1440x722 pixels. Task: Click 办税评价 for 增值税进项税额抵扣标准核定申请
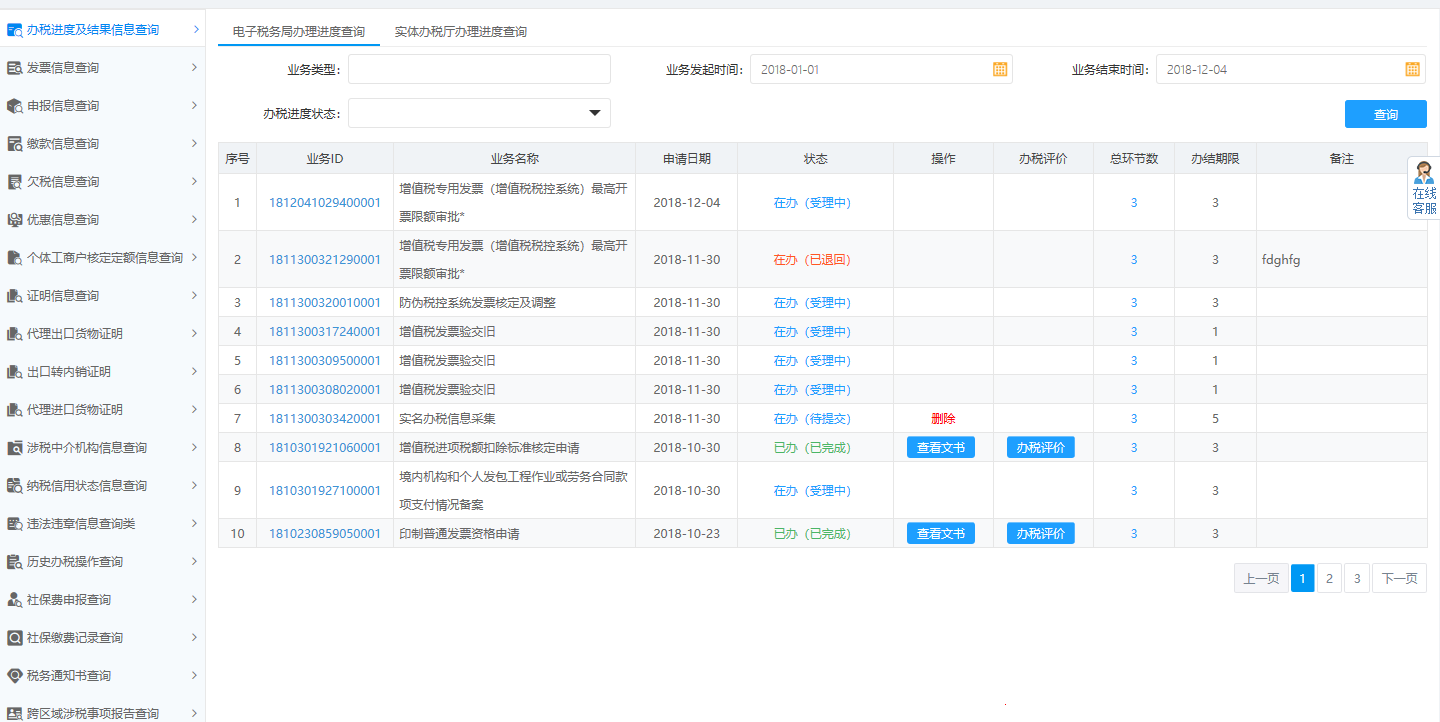click(1040, 447)
